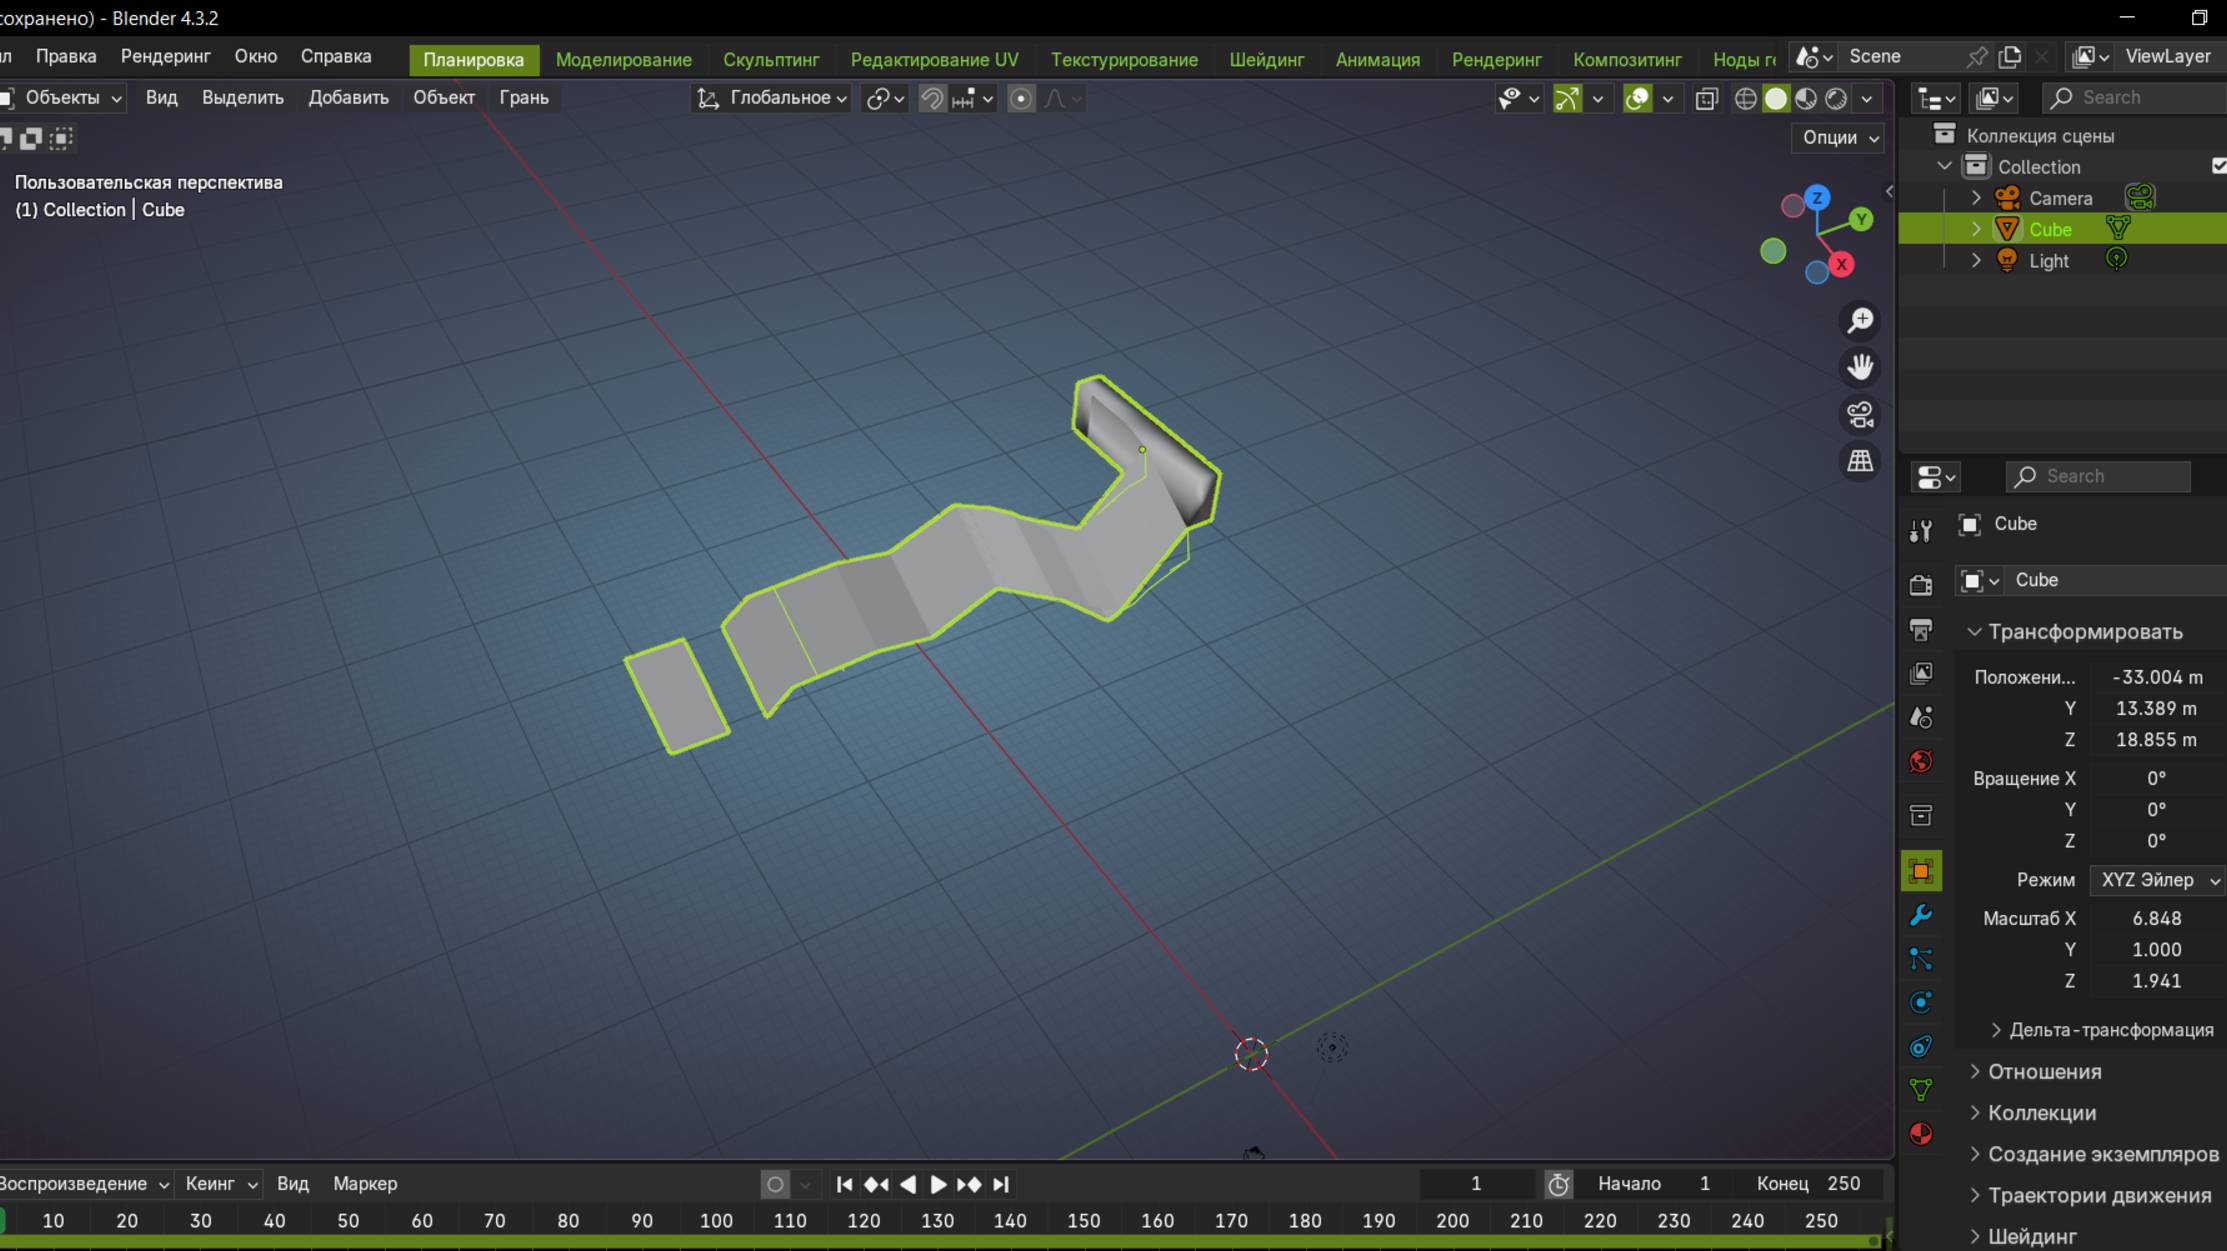Select solid viewport shading mode
This screenshot has width=2227, height=1251.
point(1775,98)
